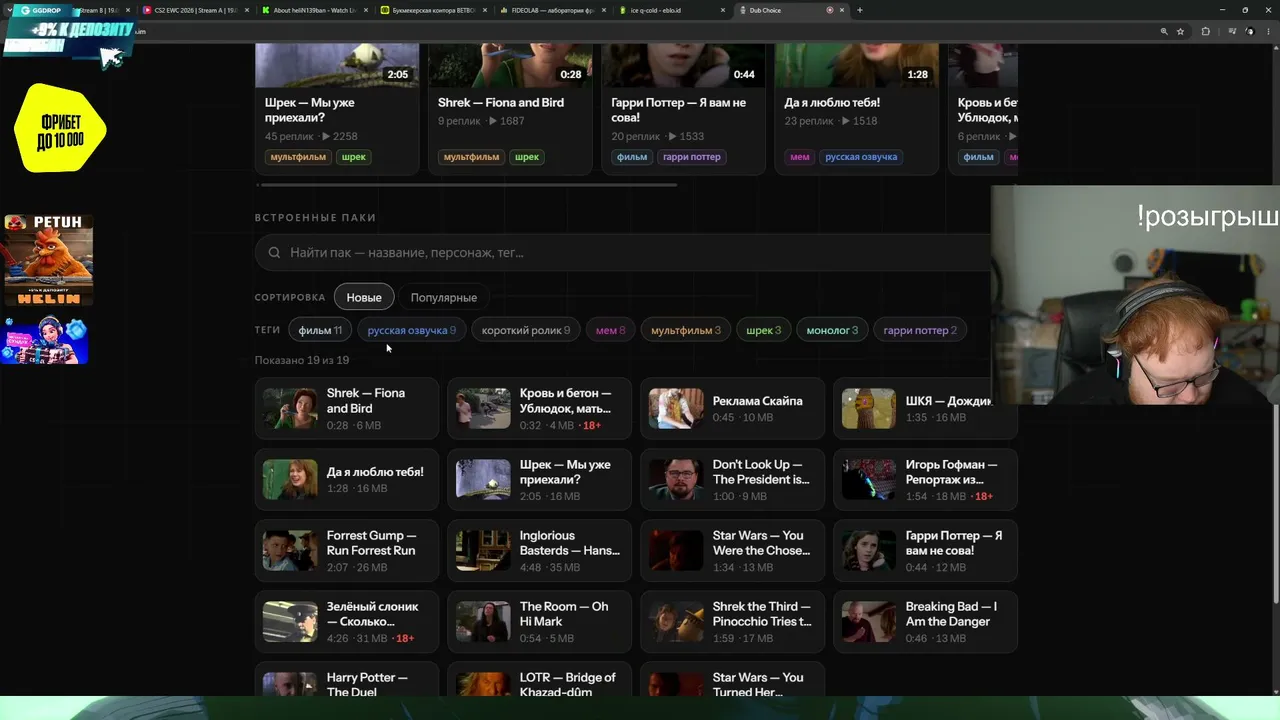
Task: Open the featured card with 45 реплик
Action: pyautogui.click(x=337, y=110)
